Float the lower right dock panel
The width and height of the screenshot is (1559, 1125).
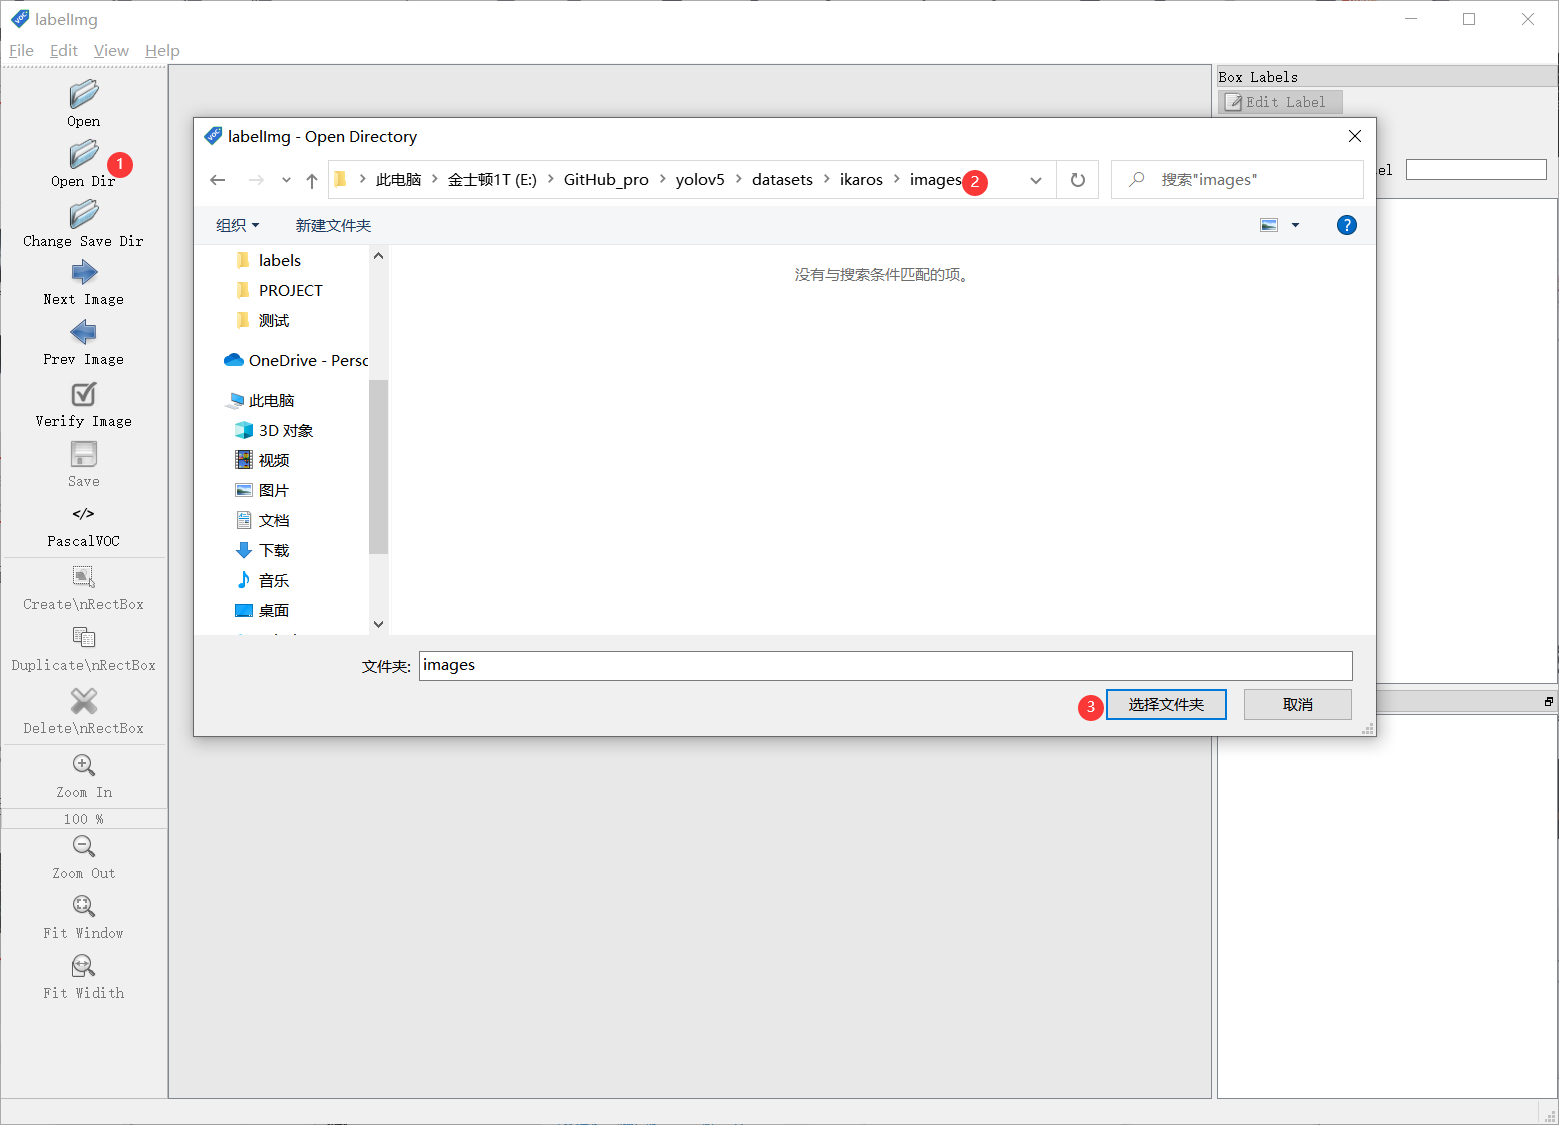click(x=1548, y=702)
